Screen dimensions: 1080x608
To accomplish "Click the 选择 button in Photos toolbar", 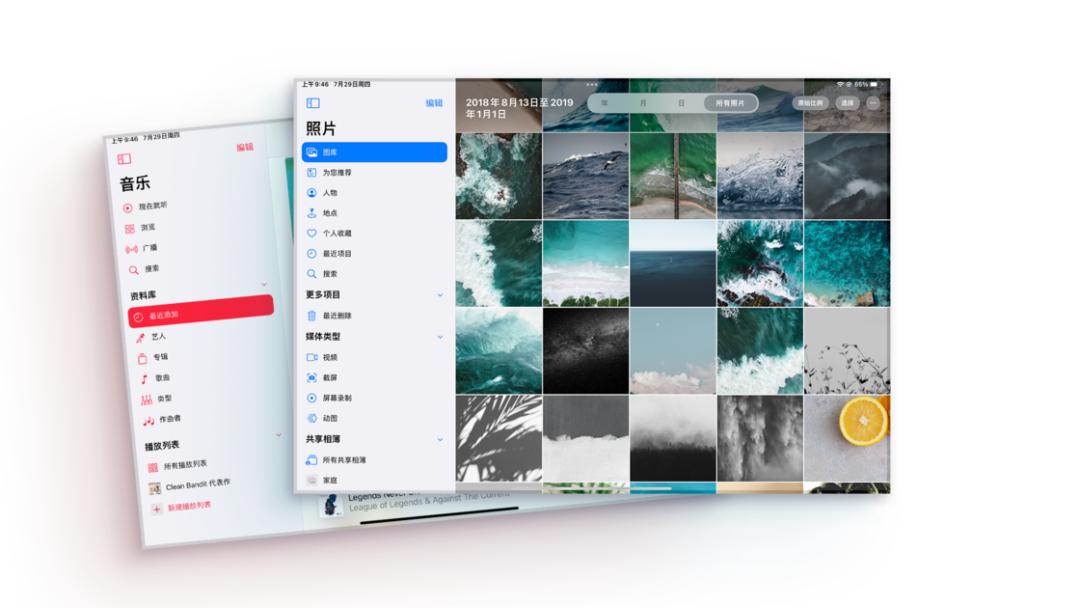I will click(x=847, y=103).
